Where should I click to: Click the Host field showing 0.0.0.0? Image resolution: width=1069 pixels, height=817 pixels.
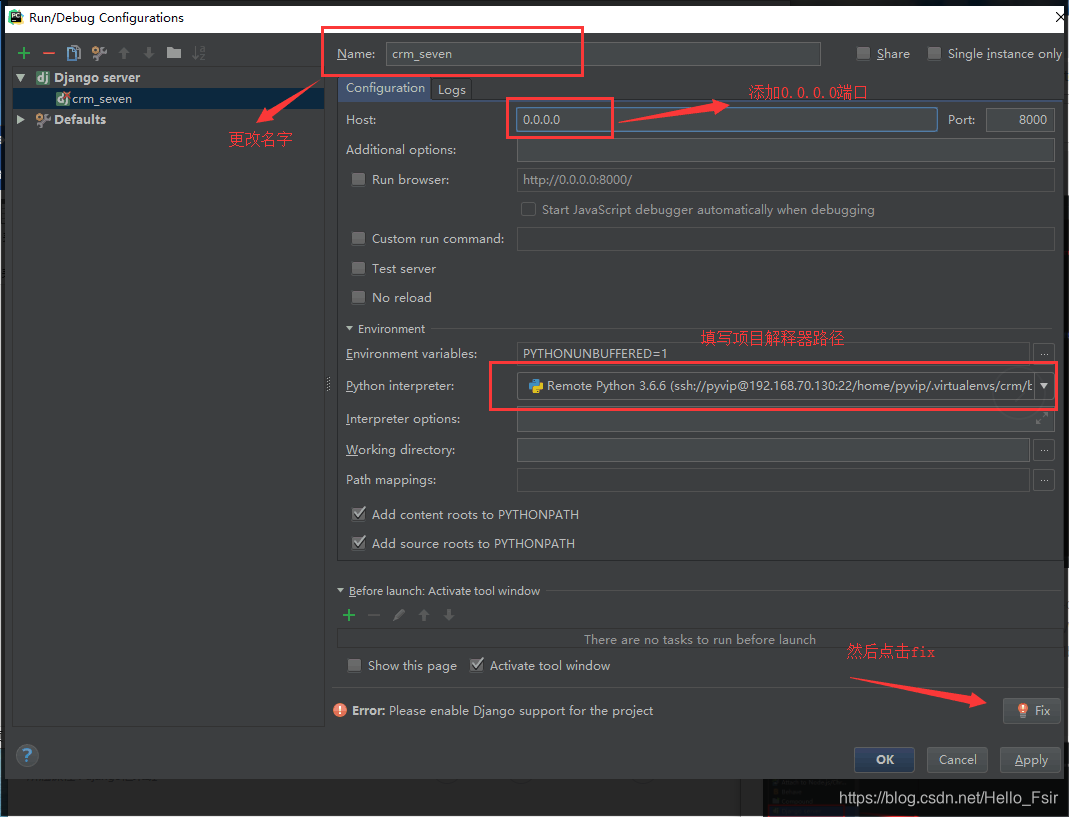tap(726, 119)
